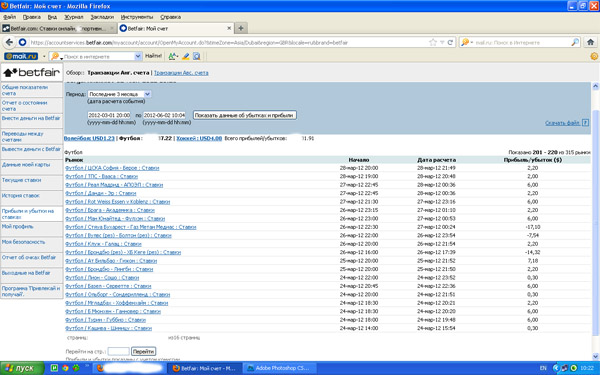Image resolution: width=600 pixels, height=375 pixels.
Task: Open the Rot Weiss Essen v Koblenz market link
Action: tap(117, 202)
